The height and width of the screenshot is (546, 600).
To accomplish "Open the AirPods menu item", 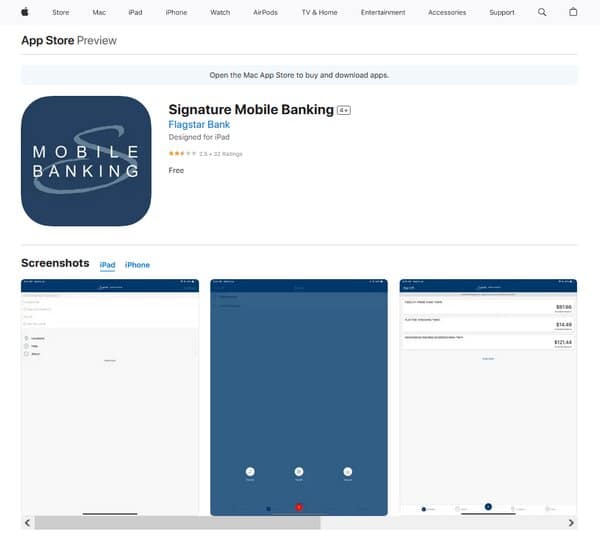I will [265, 12].
